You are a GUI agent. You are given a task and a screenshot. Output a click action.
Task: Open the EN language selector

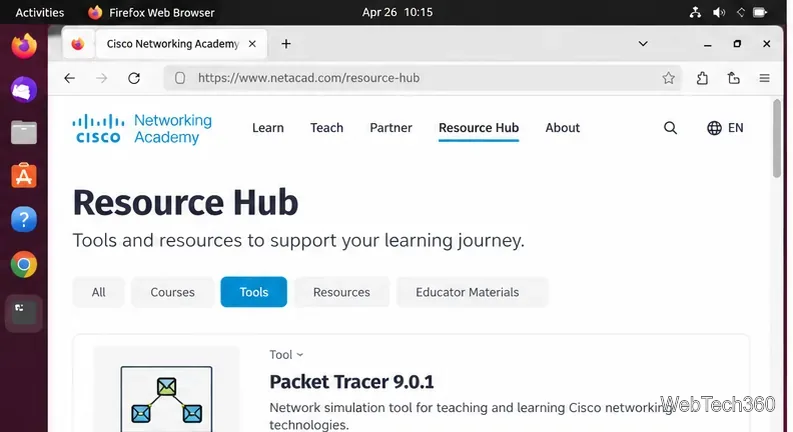click(725, 128)
